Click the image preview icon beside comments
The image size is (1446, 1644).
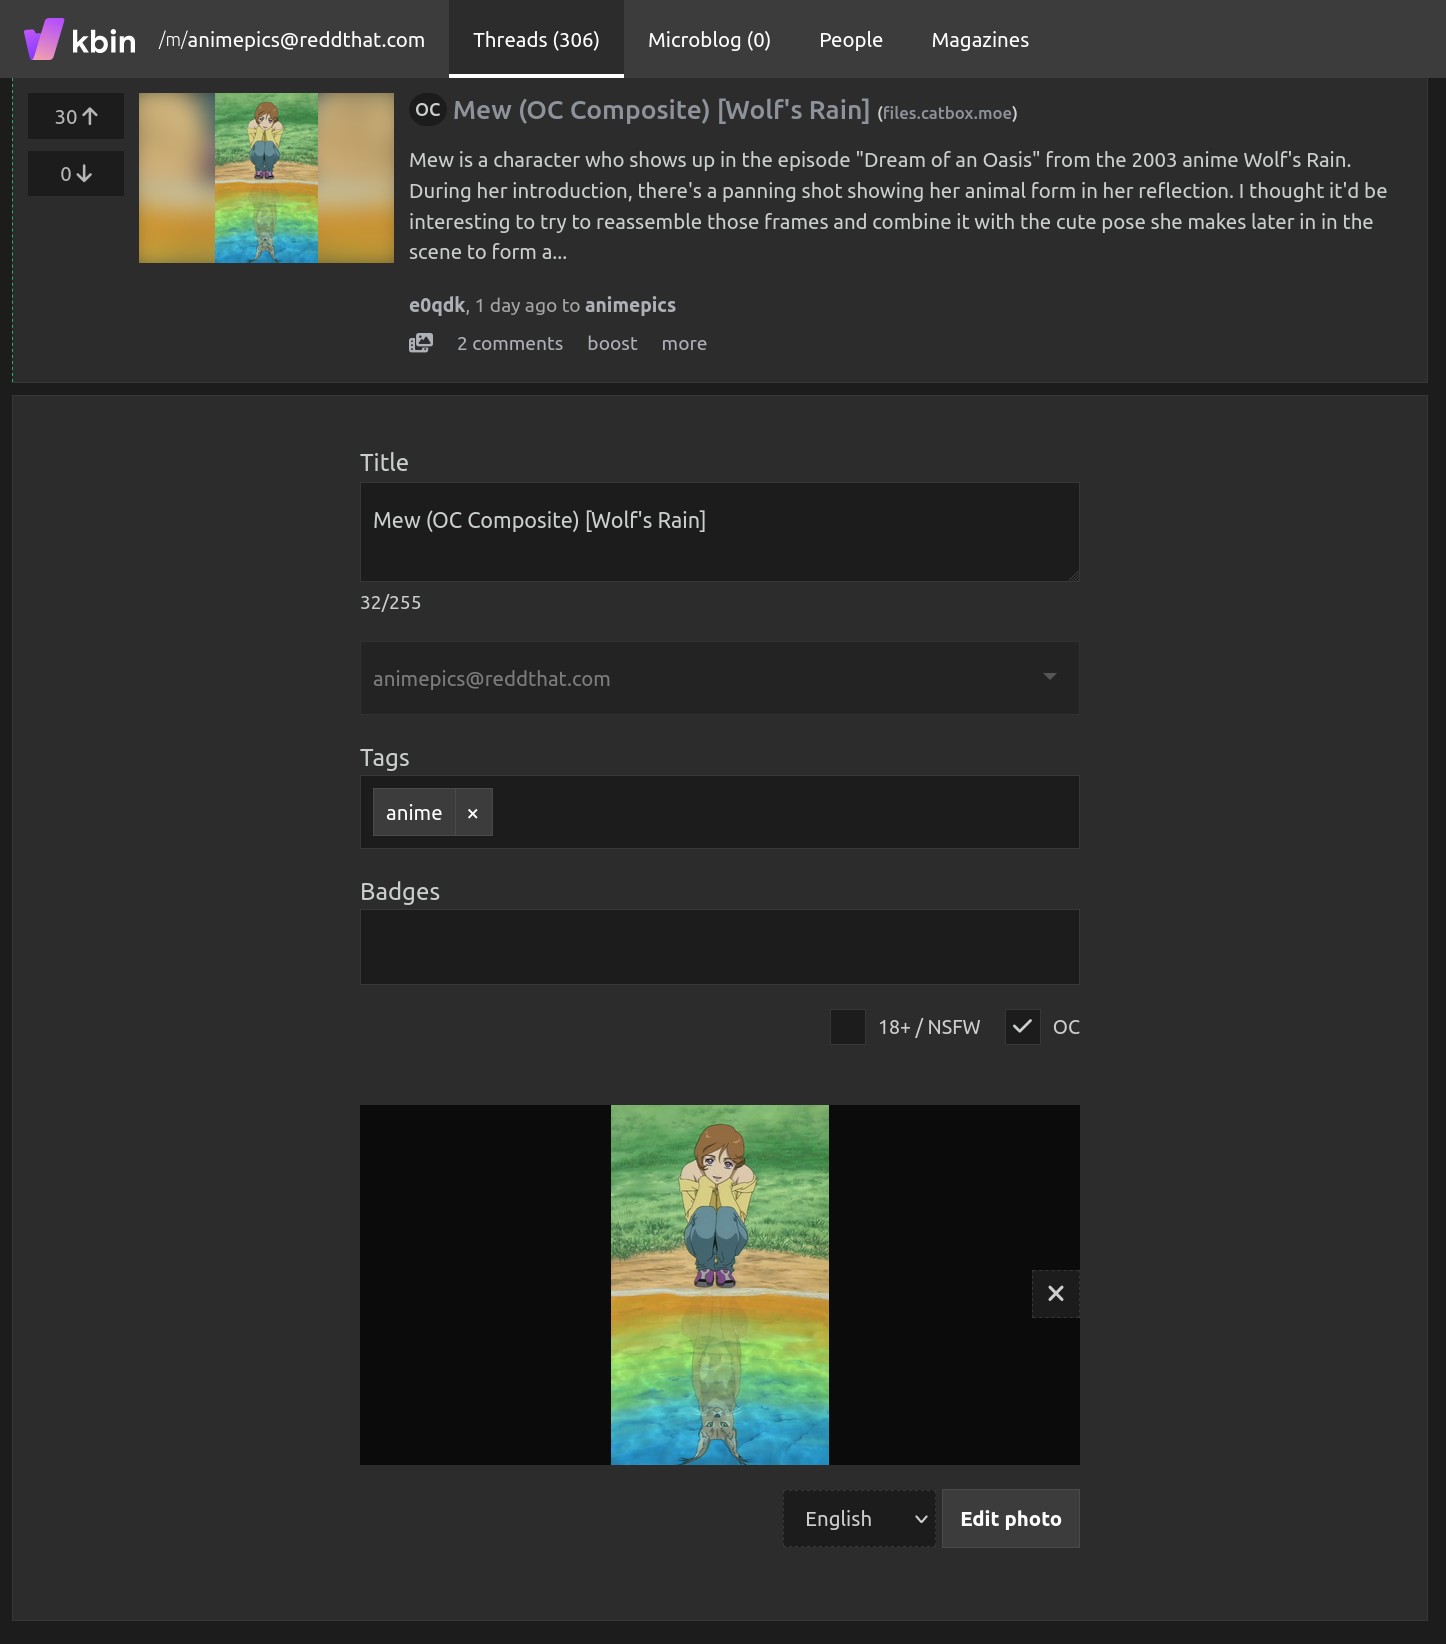[x=421, y=344]
